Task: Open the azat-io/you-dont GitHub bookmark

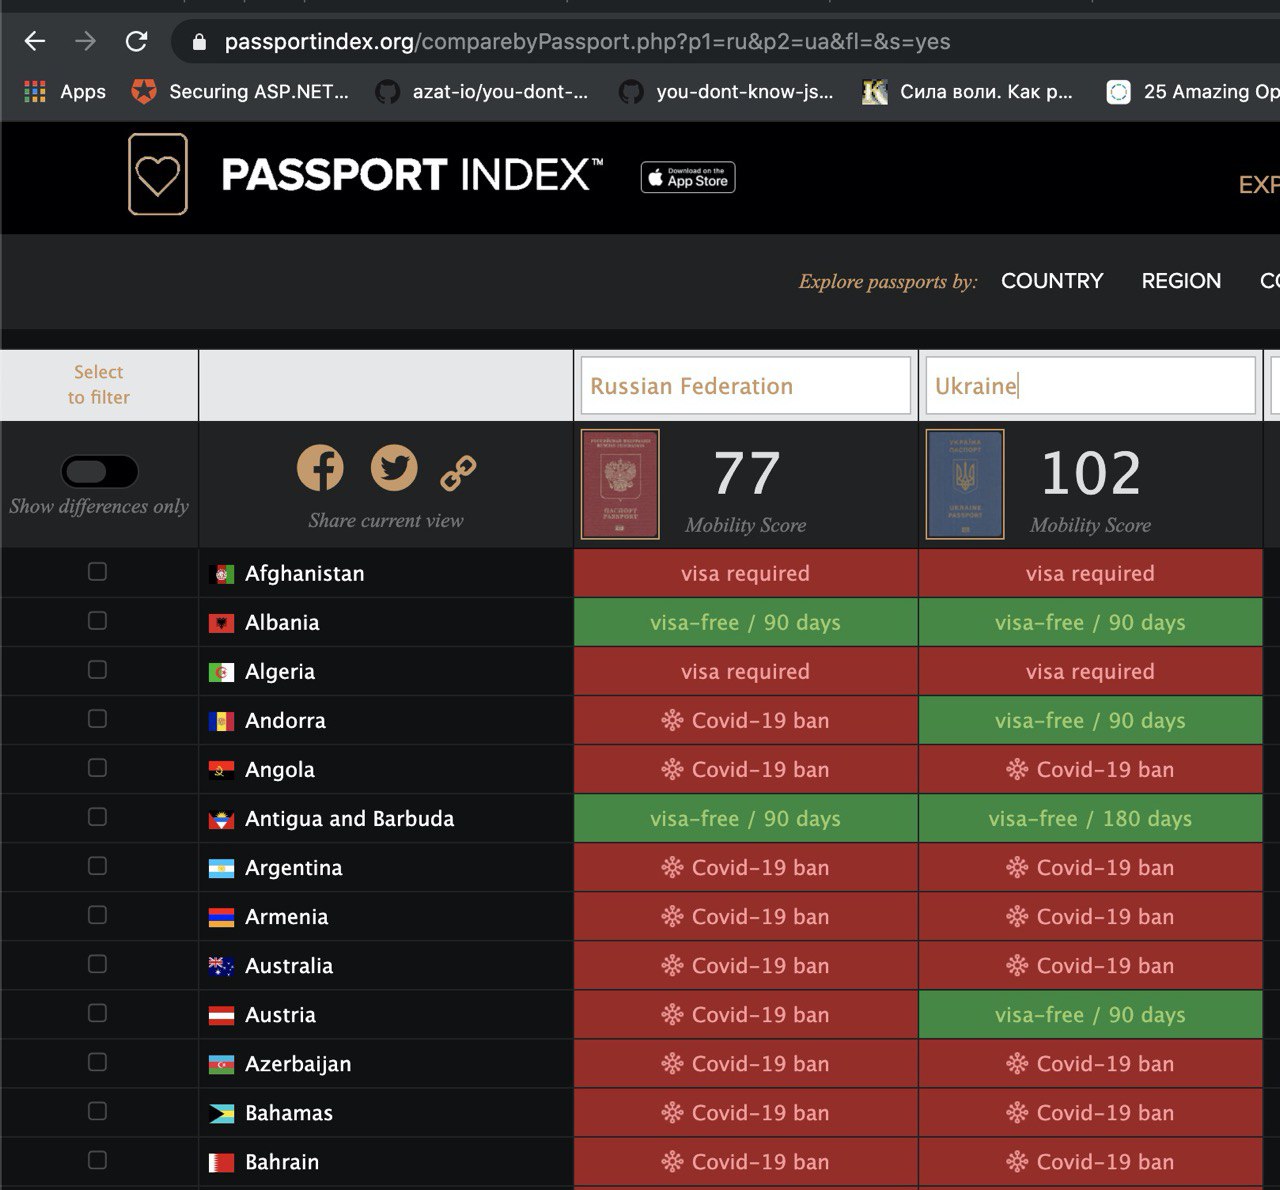Action: coord(482,92)
